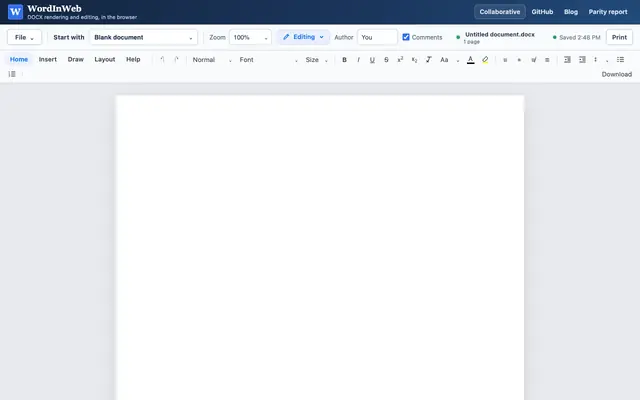Center align text

[x=519, y=60]
